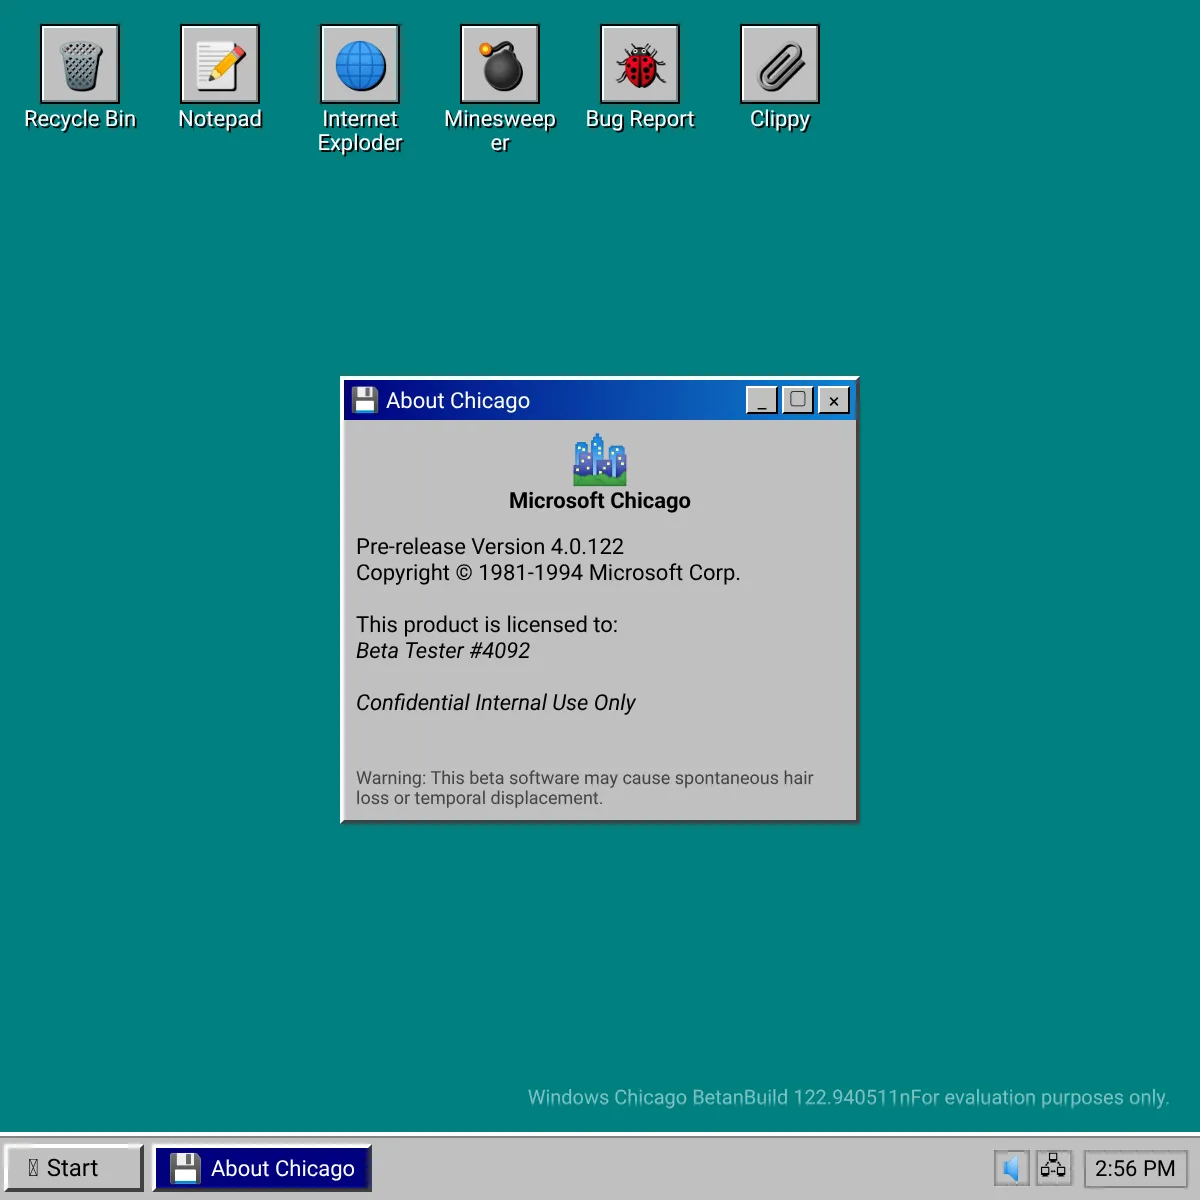
Task: Open the Start menu
Action: tap(74, 1168)
